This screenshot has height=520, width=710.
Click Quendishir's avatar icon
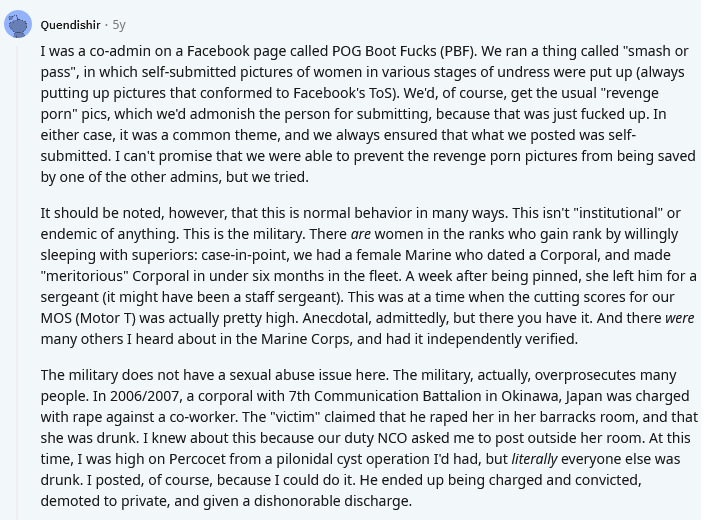pos(18,24)
